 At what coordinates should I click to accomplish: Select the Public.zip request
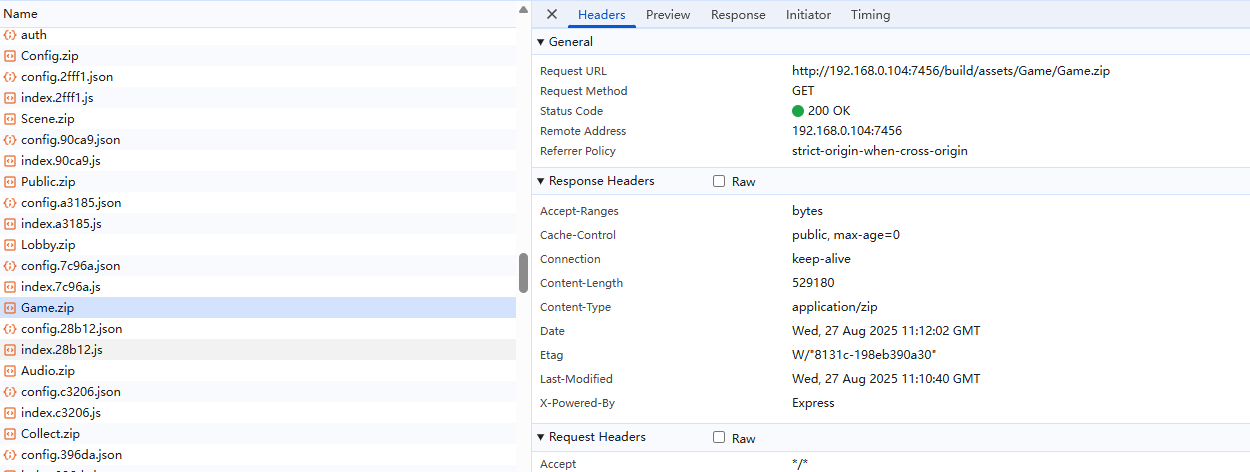click(48, 182)
